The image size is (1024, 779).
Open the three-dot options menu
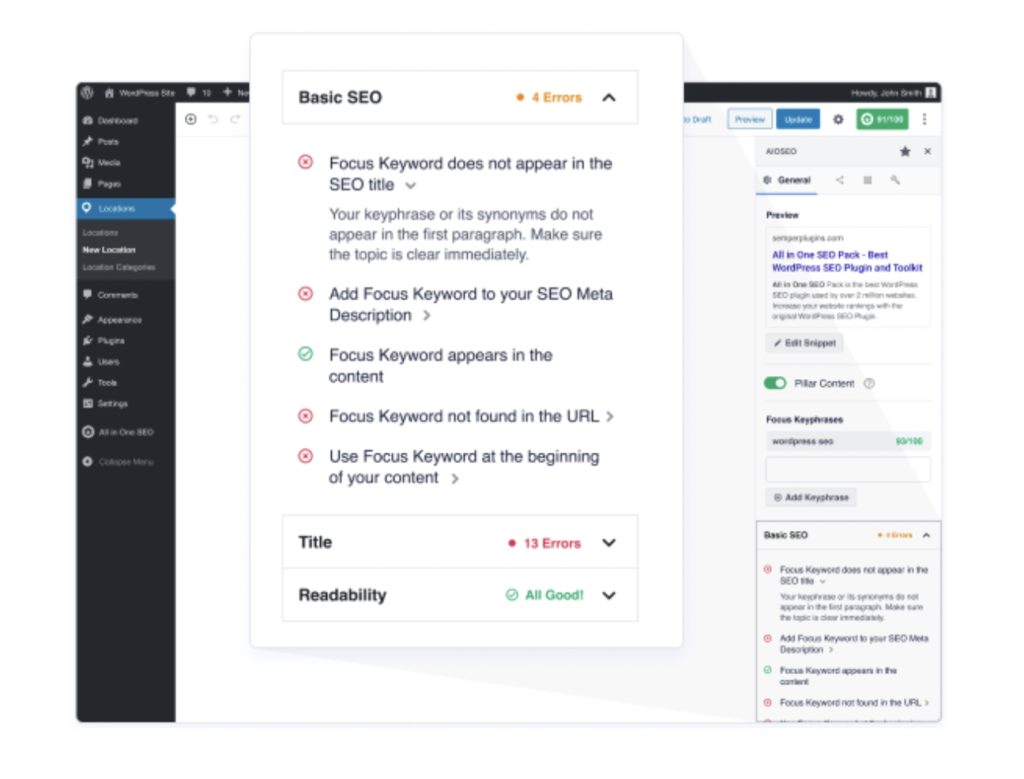pyautogui.click(x=924, y=119)
